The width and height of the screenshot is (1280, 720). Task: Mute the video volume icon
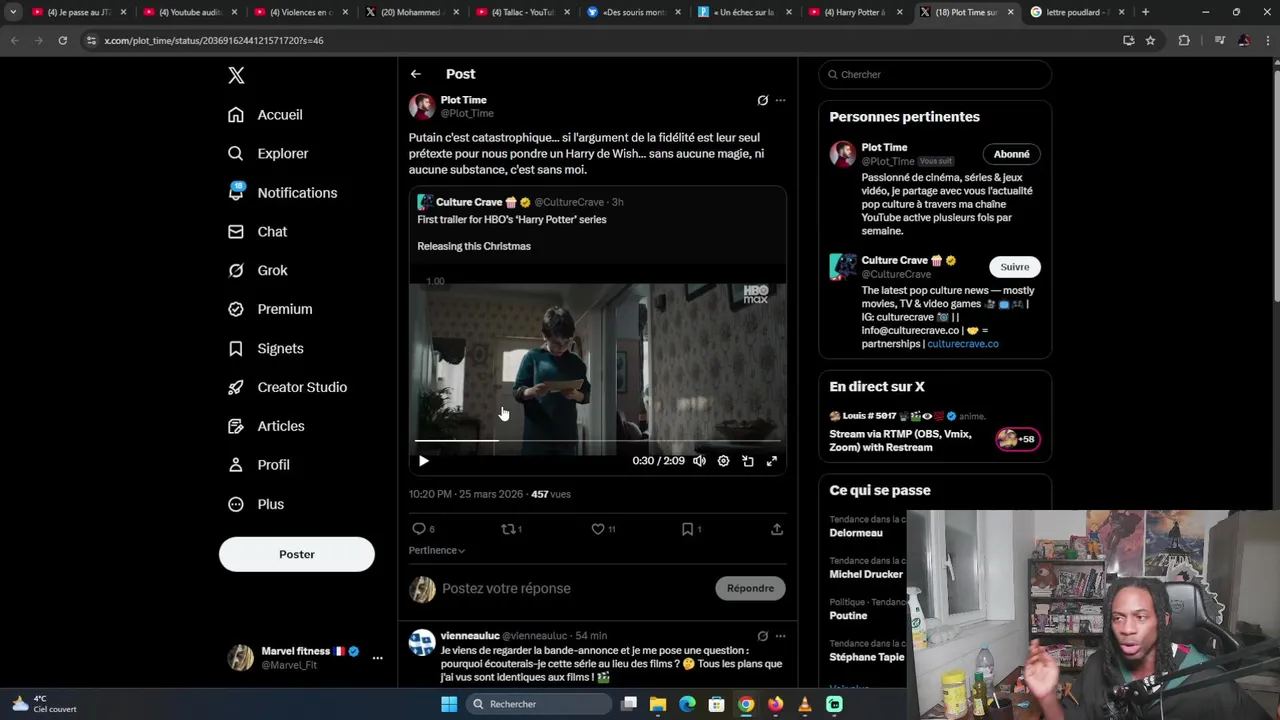[x=700, y=462]
